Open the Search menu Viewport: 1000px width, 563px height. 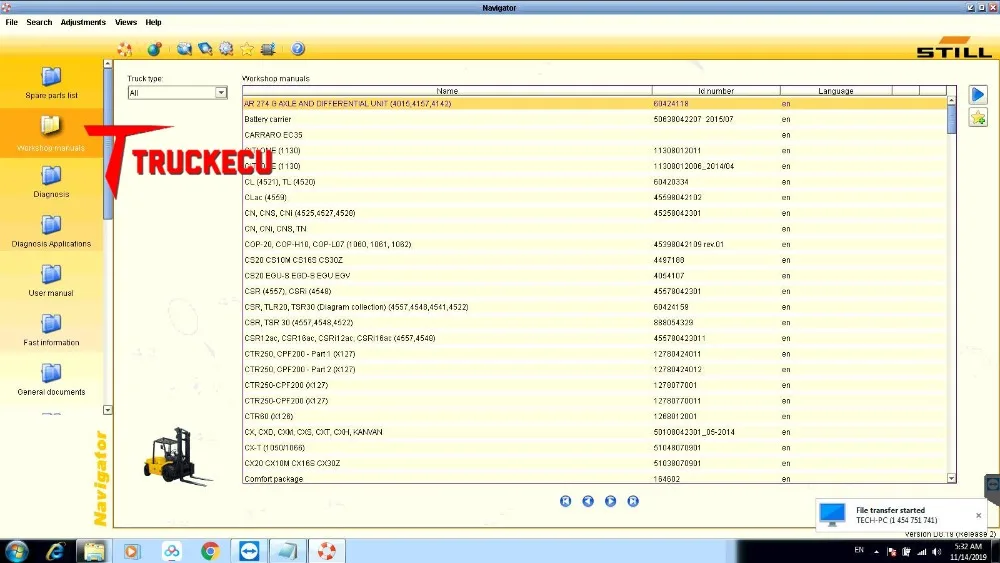pos(39,22)
